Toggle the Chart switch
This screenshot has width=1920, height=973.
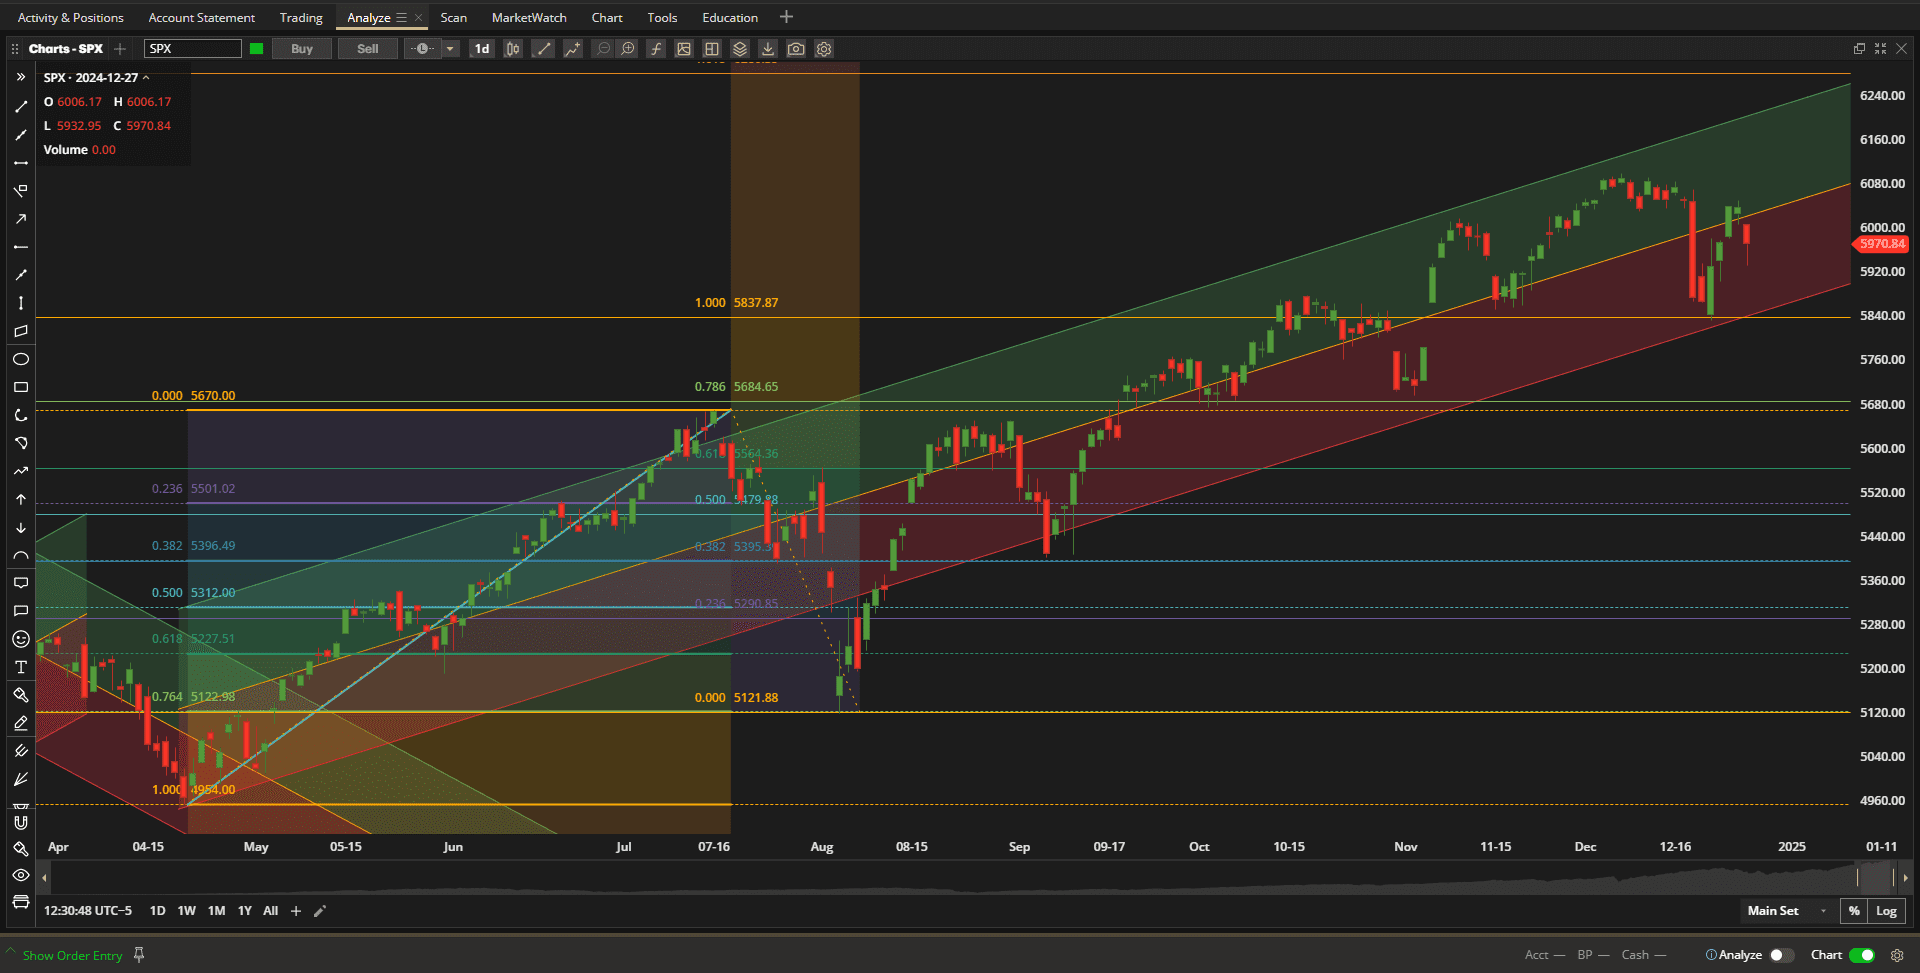(x=1862, y=955)
